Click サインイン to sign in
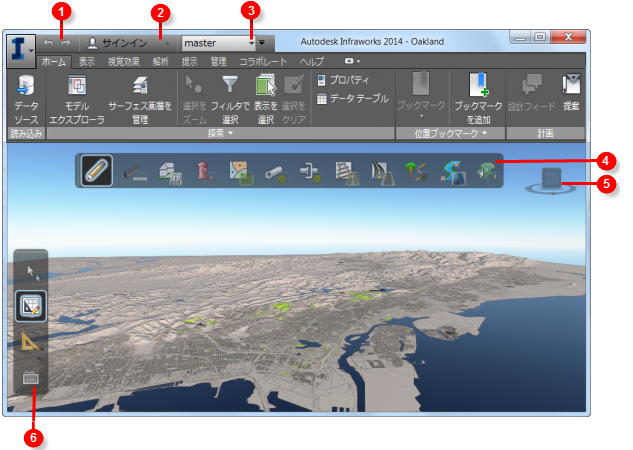The image size is (633, 450). tap(118, 43)
